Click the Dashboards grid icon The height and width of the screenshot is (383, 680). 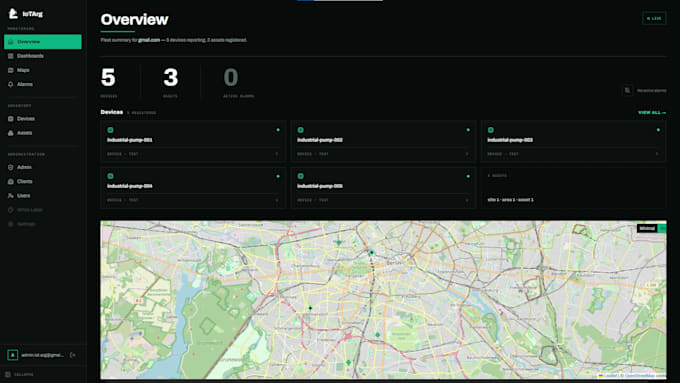point(10,56)
